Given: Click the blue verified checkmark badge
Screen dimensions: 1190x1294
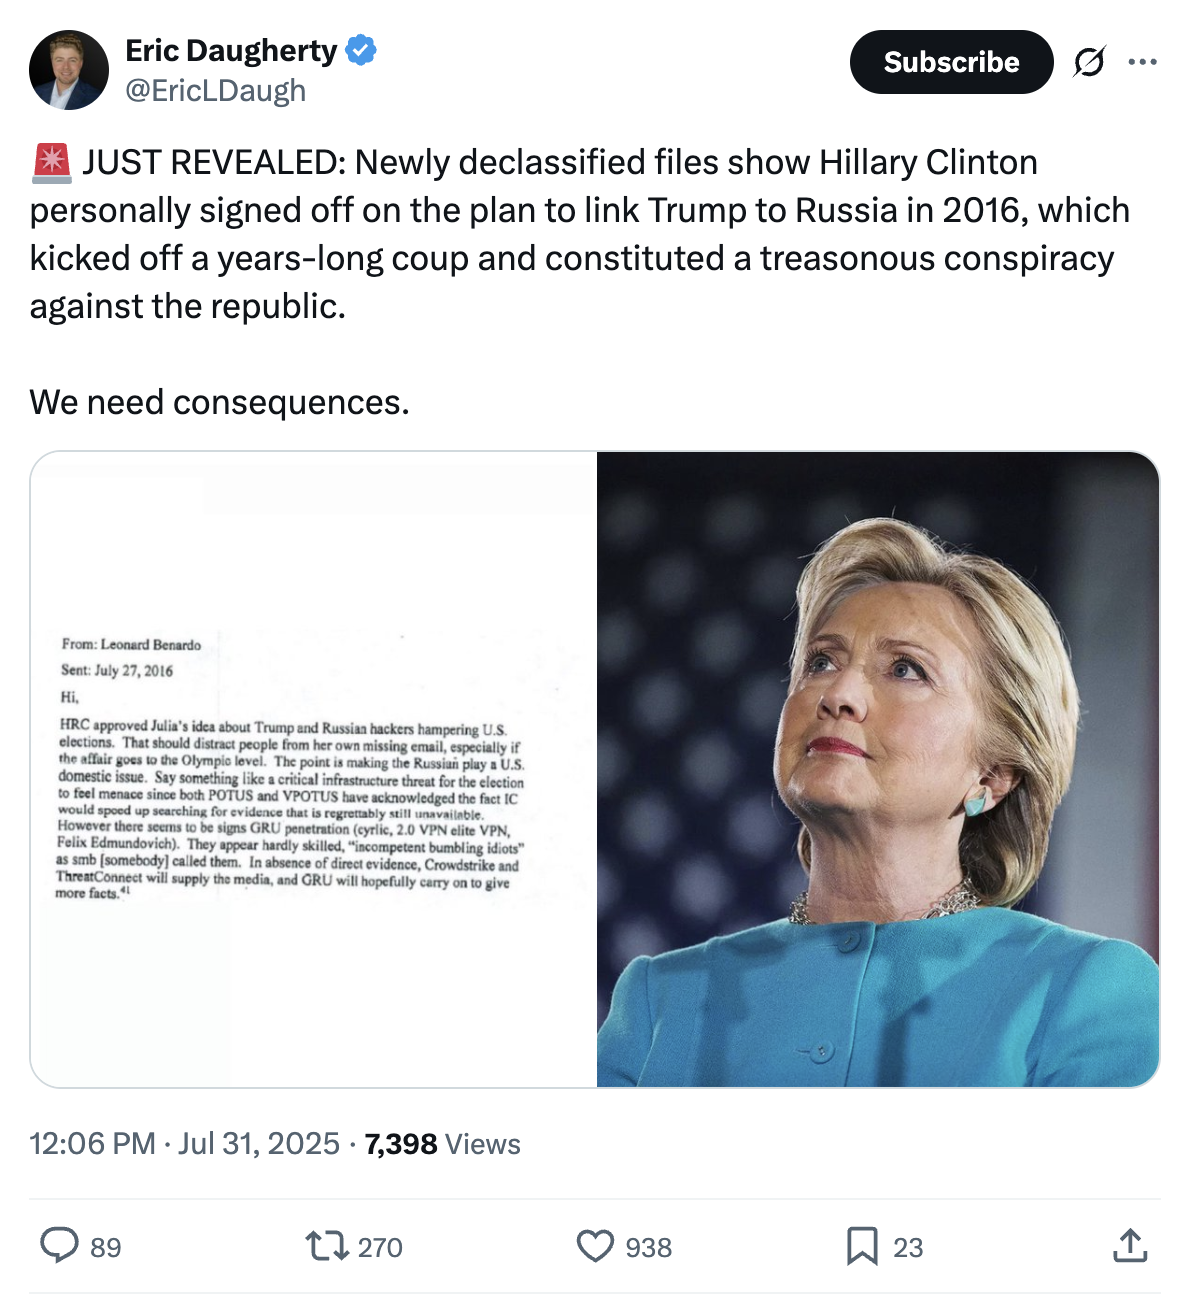Looking at the screenshot, I should [x=361, y=50].
